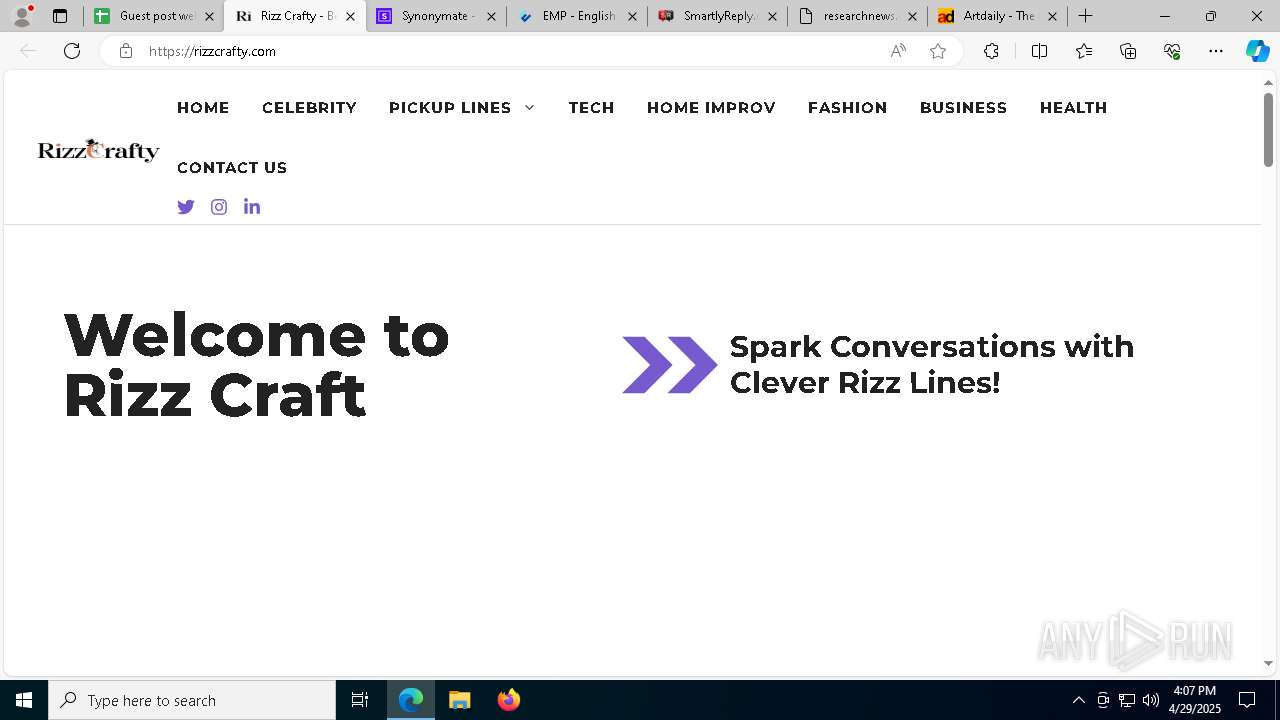Open volume control in tray
The height and width of the screenshot is (720, 1280).
[x=1151, y=700]
